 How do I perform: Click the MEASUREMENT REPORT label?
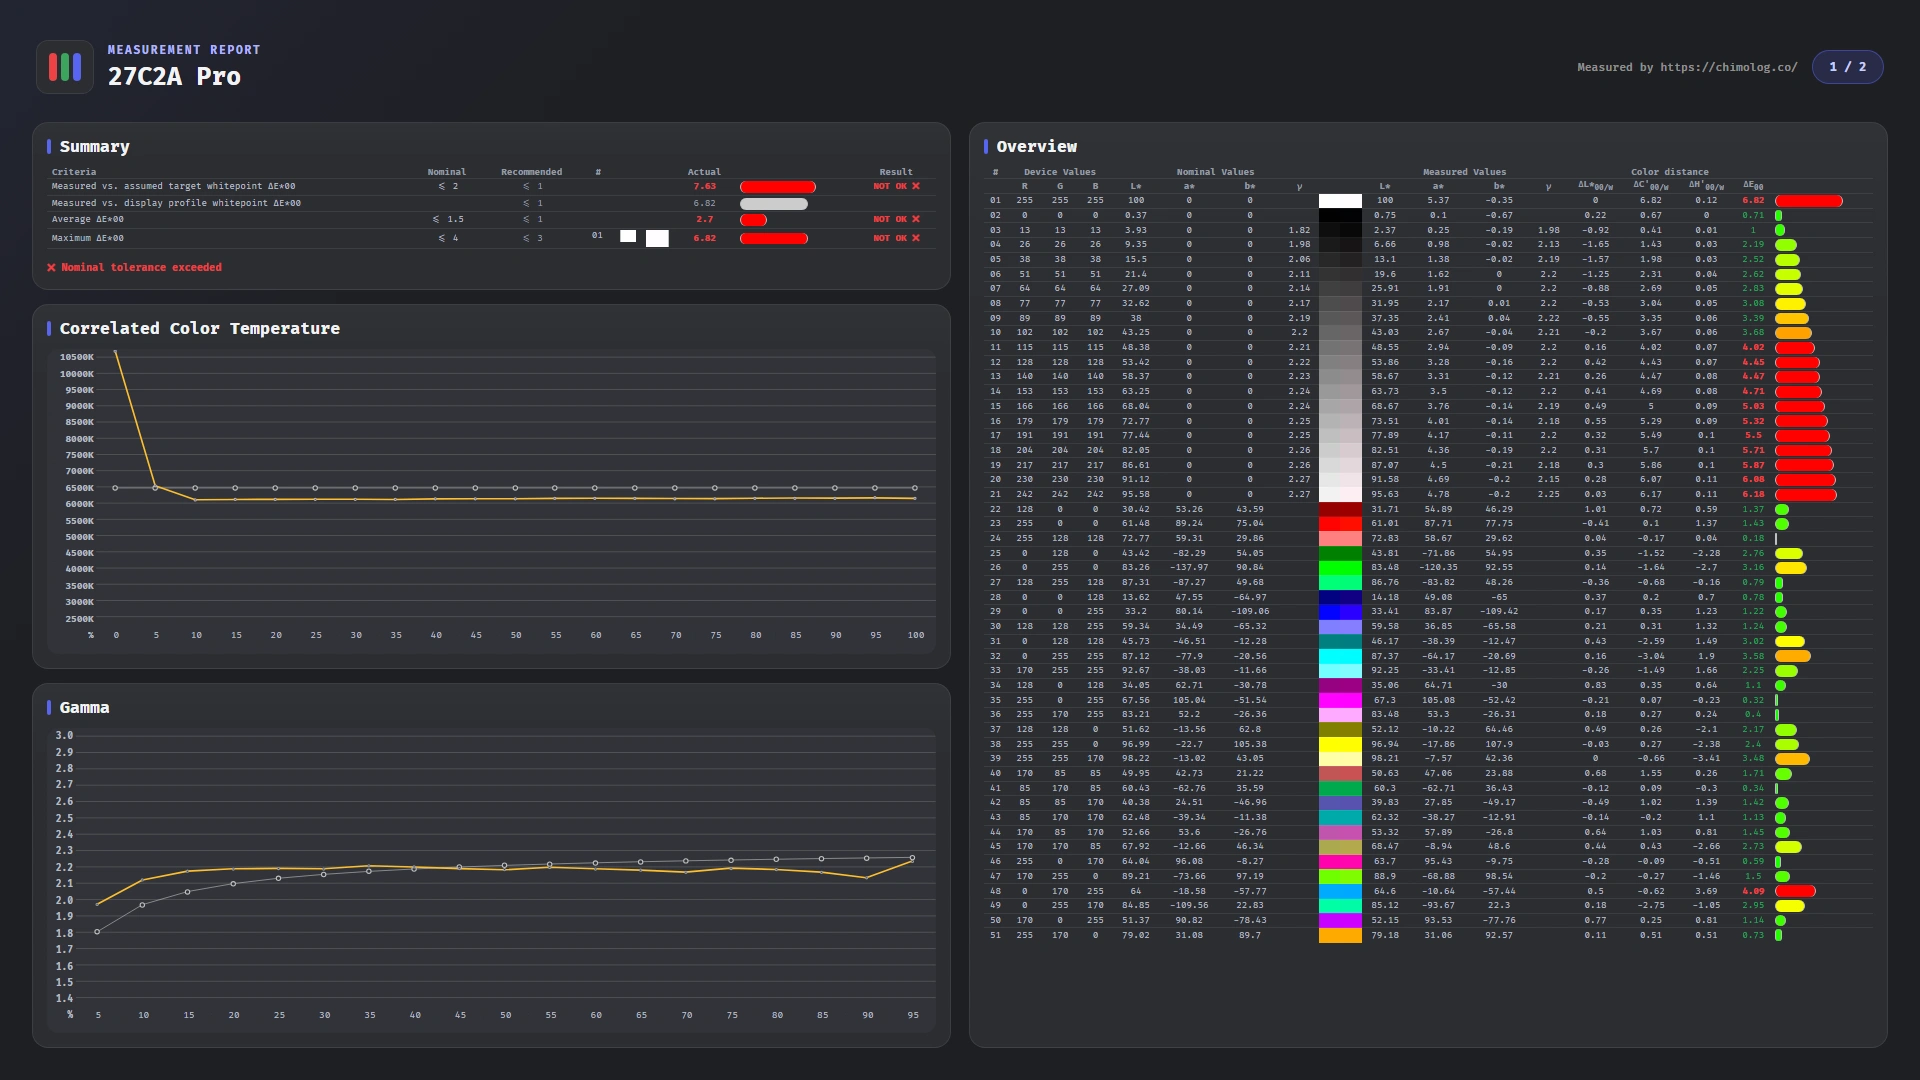click(184, 50)
